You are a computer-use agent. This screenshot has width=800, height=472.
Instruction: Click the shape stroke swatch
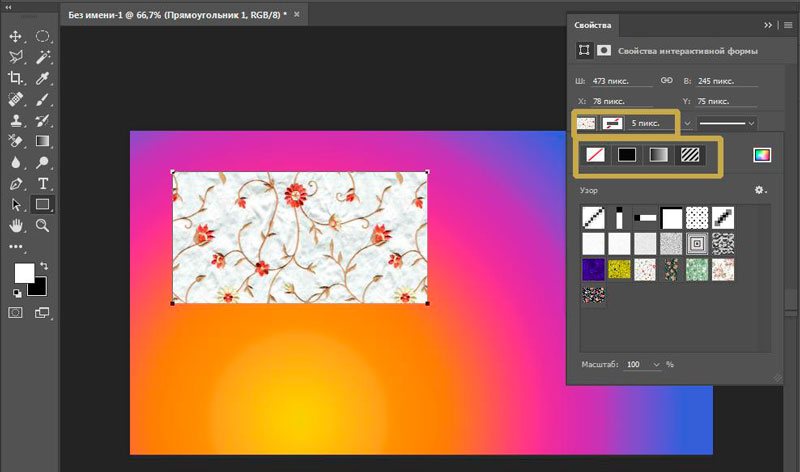coord(612,123)
